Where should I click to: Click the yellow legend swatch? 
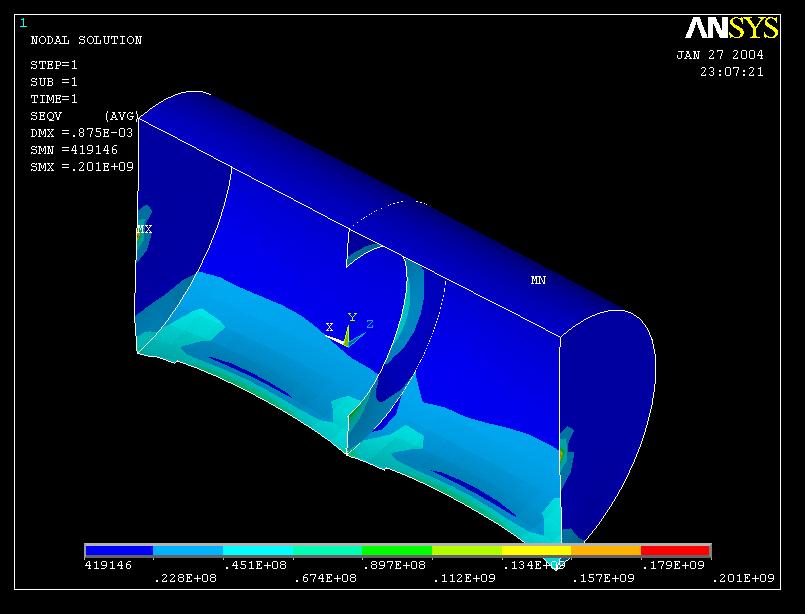coord(536,551)
